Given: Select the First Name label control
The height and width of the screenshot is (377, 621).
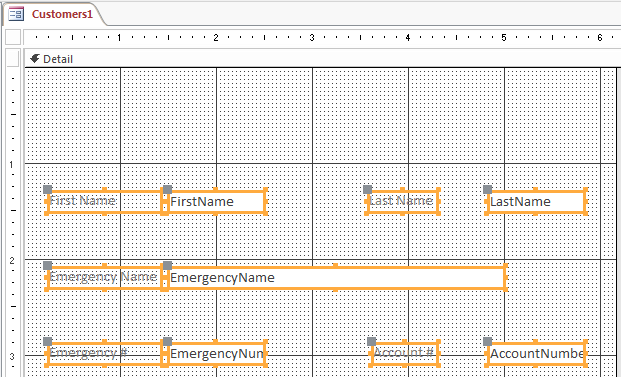Looking at the screenshot, I should 105,202.
